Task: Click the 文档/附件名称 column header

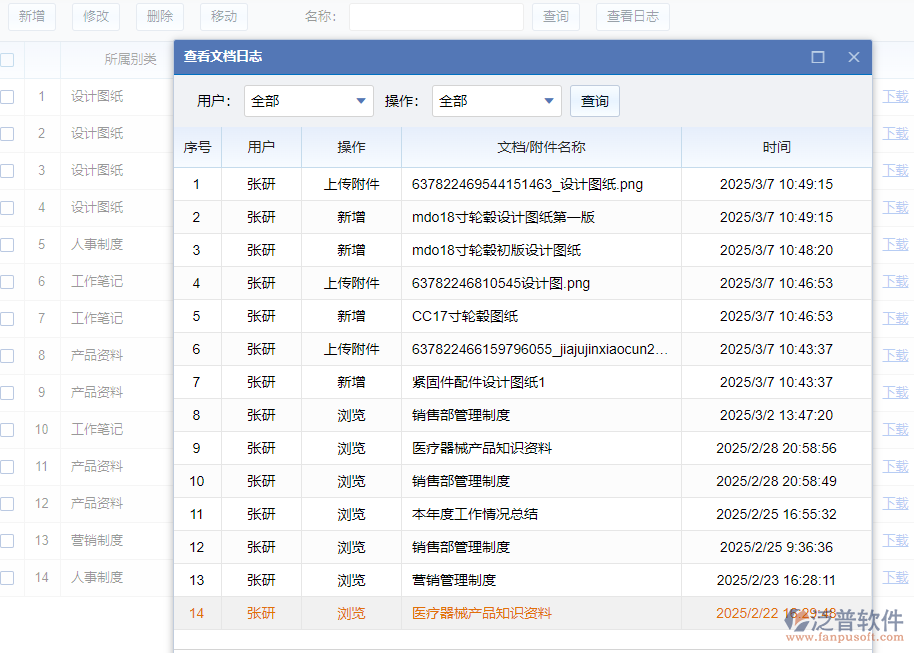Action: click(x=541, y=147)
